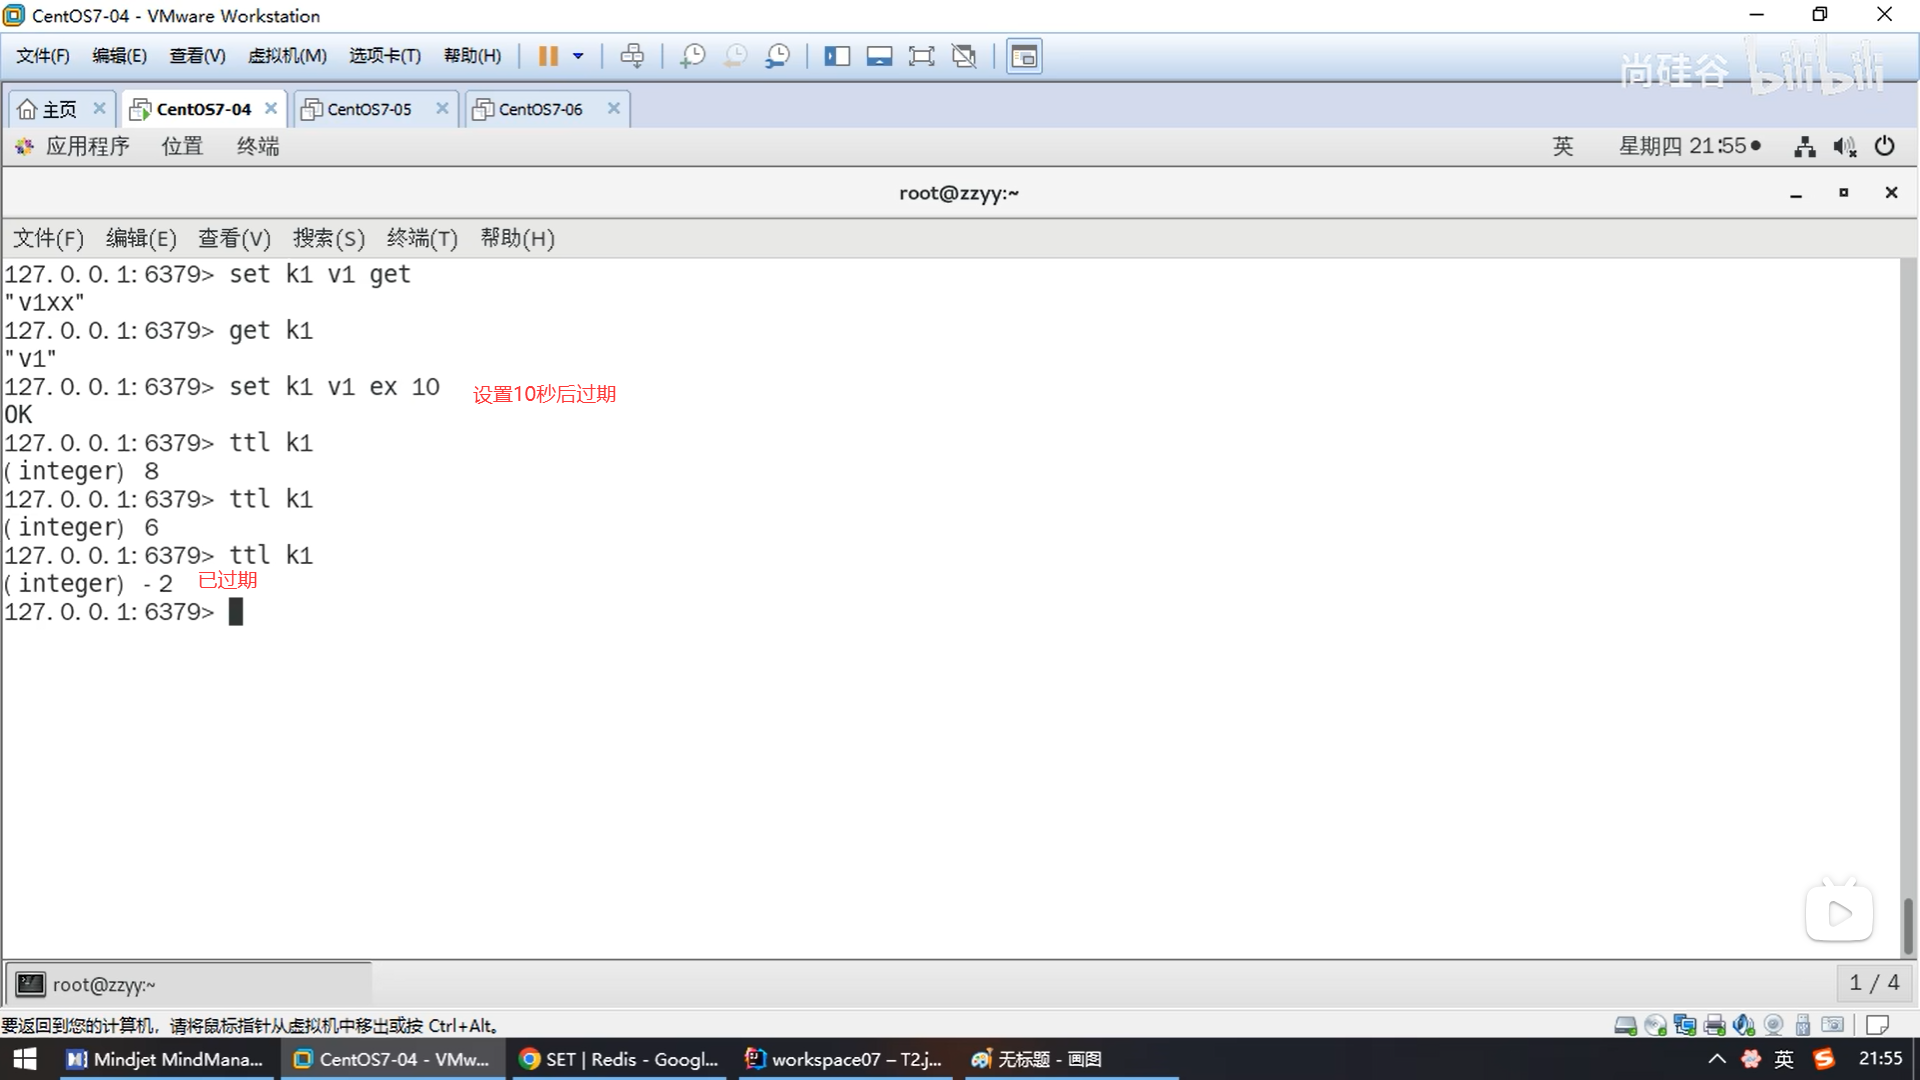The height and width of the screenshot is (1080, 1920).
Task: Click the 1 / 4 workspace switcher
Action: point(1874,983)
